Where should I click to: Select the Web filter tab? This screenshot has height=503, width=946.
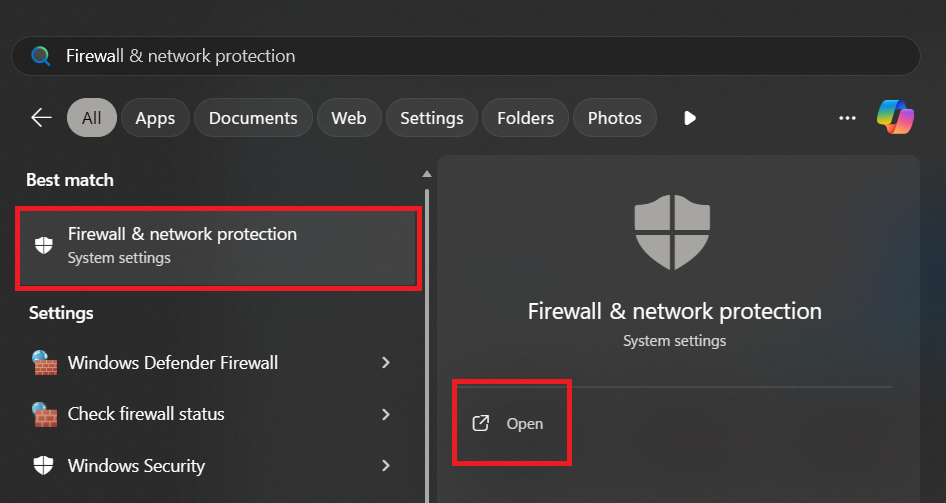click(349, 118)
